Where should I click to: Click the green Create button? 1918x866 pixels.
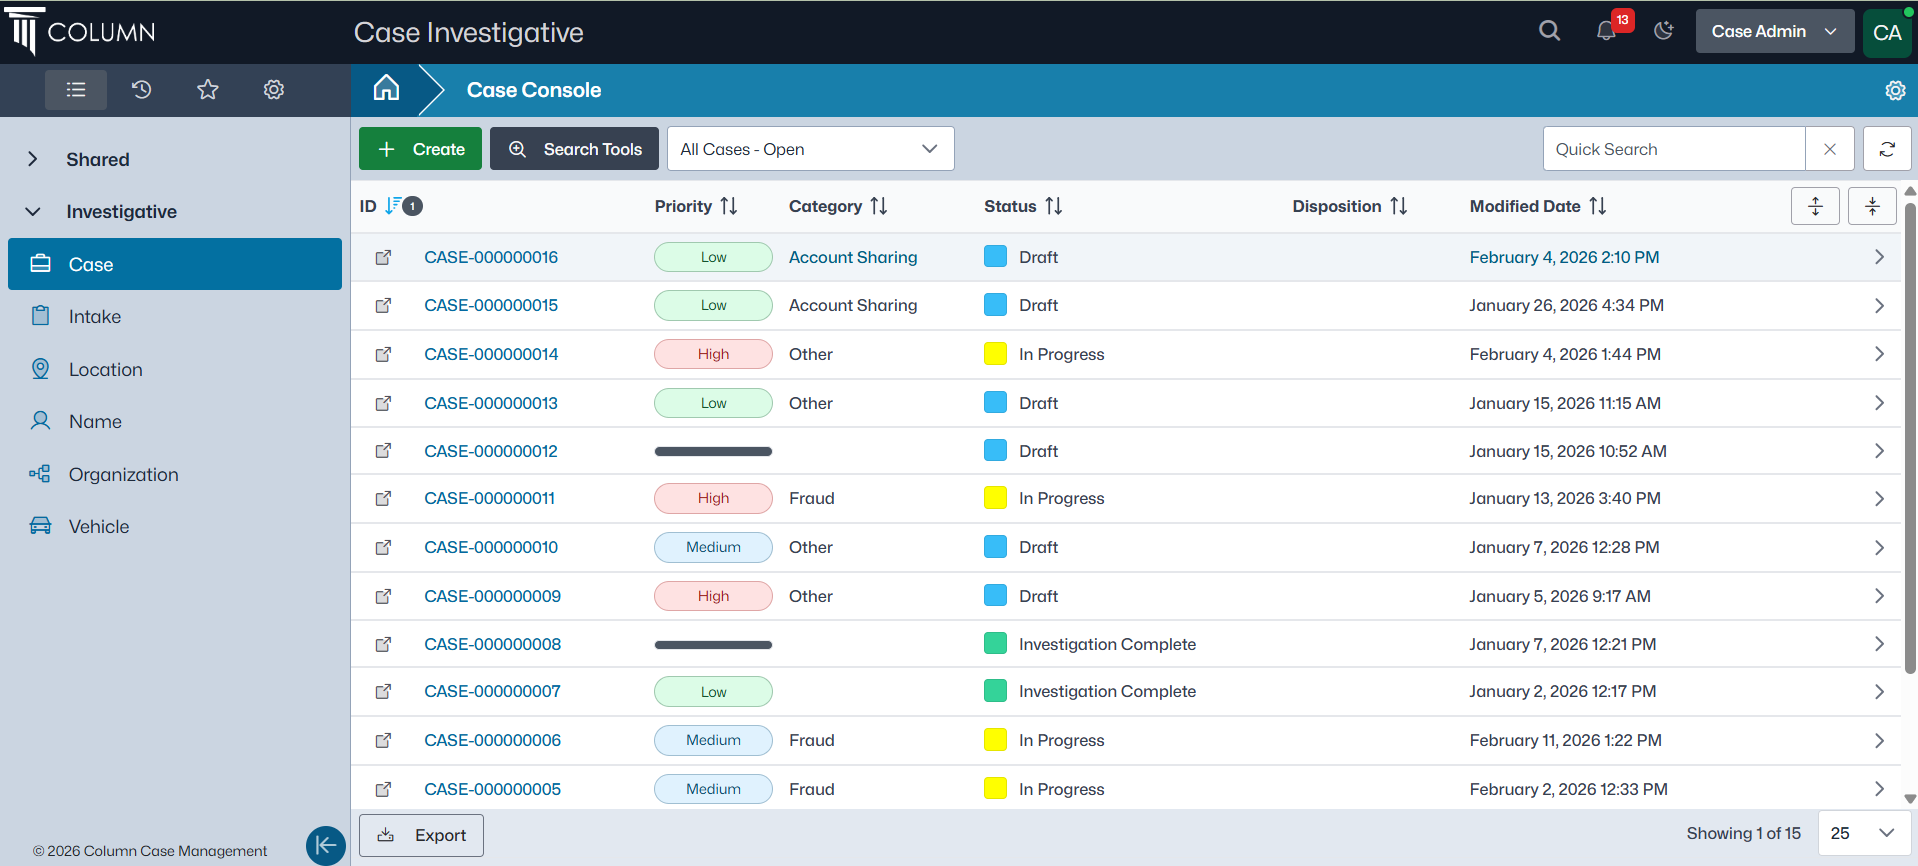point(420,149)
